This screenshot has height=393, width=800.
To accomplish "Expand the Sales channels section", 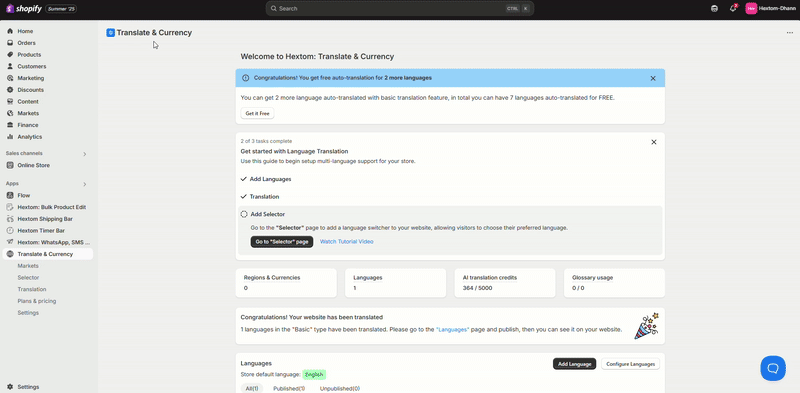I will pos(85,154).
